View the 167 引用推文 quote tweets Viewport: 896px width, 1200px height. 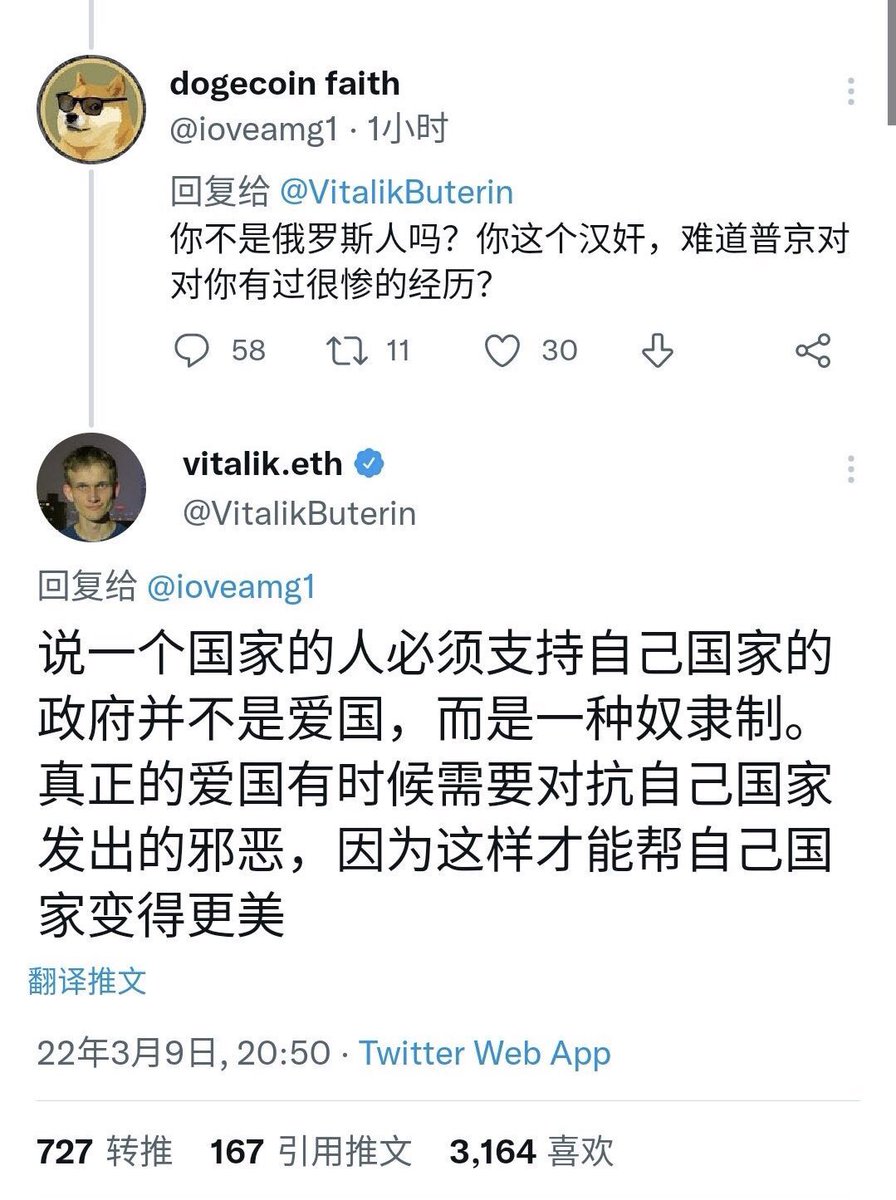[x=310, y=1152]
